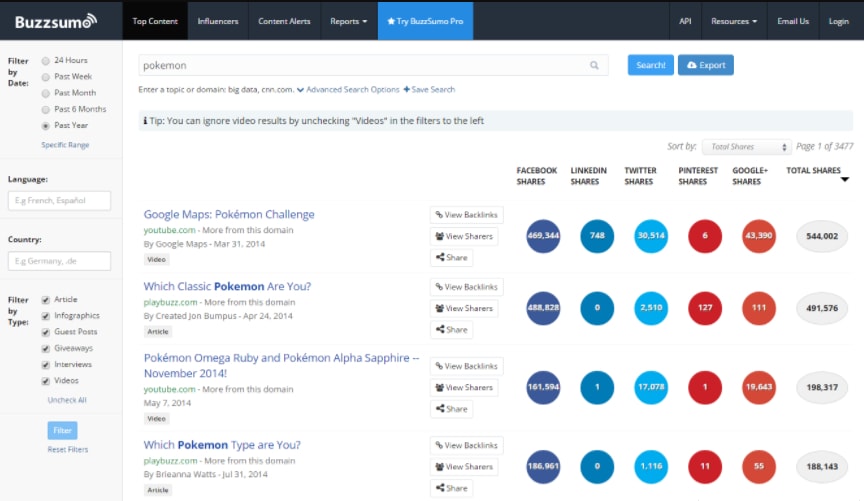Select the Past Year date filter

pyautogui.click(x=46, y=126)
